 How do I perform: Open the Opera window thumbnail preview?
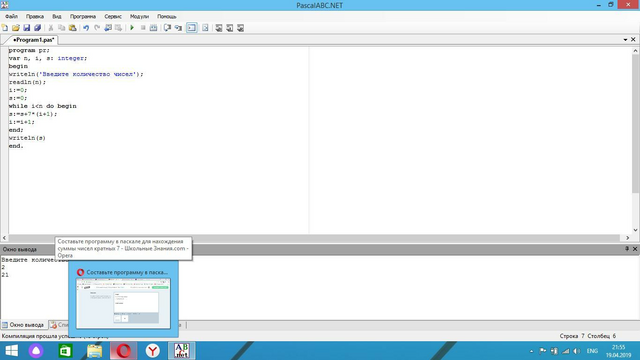pos(123,304)
